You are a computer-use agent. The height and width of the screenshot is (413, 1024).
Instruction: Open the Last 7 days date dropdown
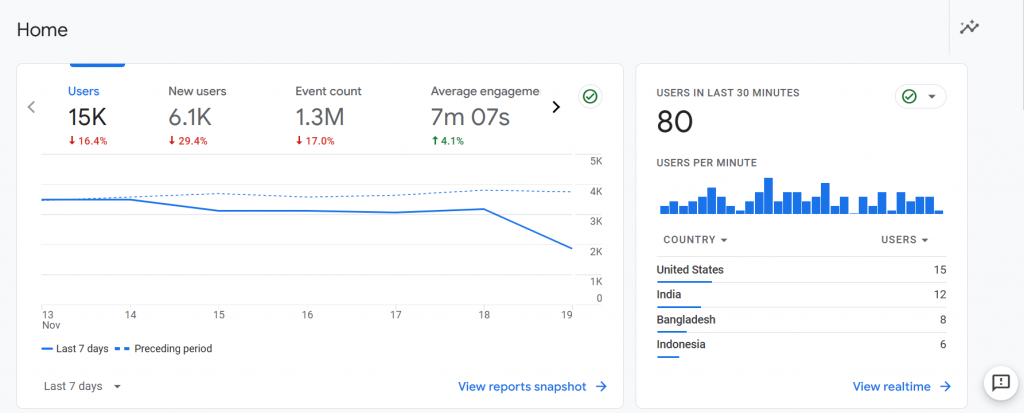click(x=83, y=386)
